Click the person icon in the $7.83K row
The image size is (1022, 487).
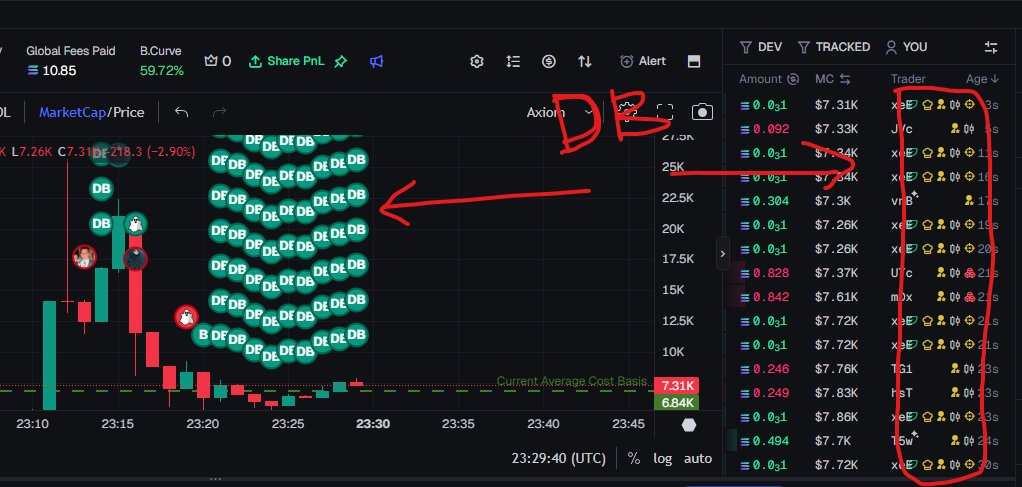[955, 392]
